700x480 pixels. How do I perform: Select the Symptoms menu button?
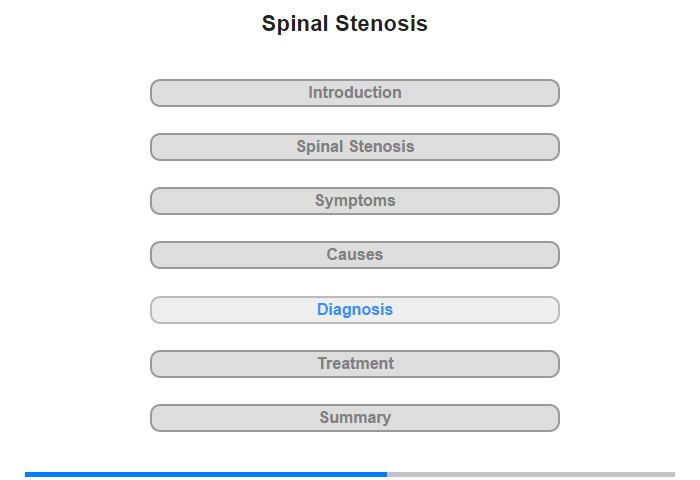(x=354, y=201)
